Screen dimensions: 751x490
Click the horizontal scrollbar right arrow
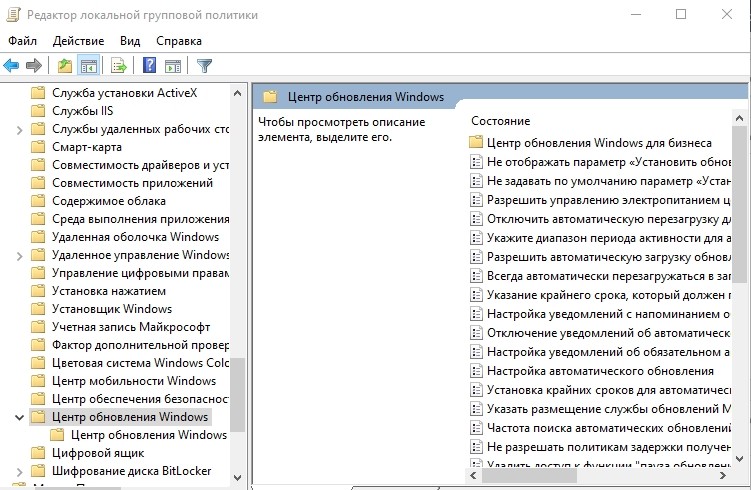(x=723, y=476)
